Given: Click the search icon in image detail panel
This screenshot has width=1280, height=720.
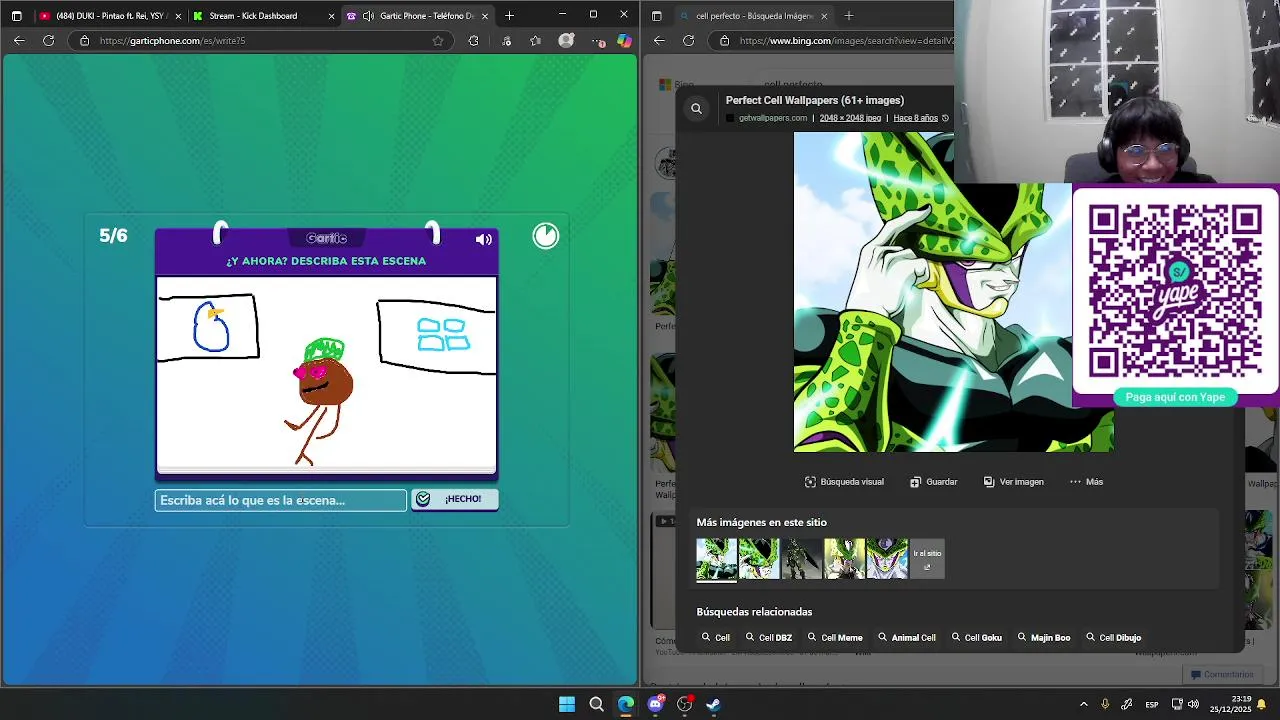Looking at the screenshot, I should click(x=697, y=108).
